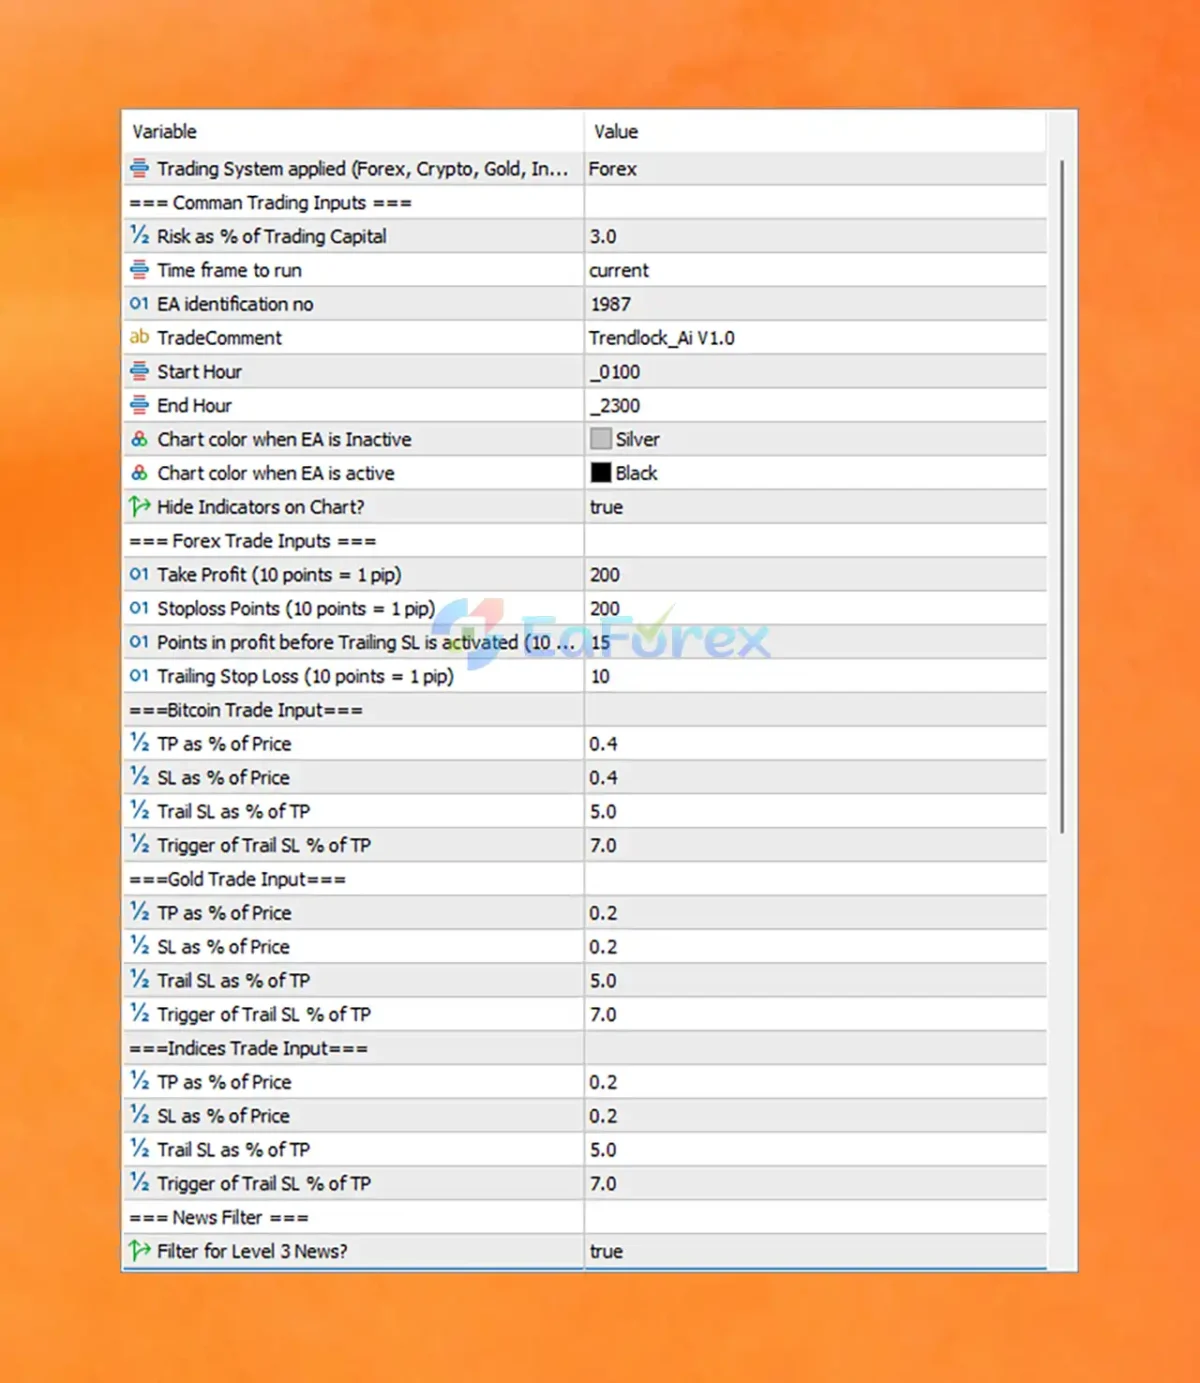Pick the Silver color swatch square
The height and width of the screenshot is (1383, 1200).
[x=601, y=439]
